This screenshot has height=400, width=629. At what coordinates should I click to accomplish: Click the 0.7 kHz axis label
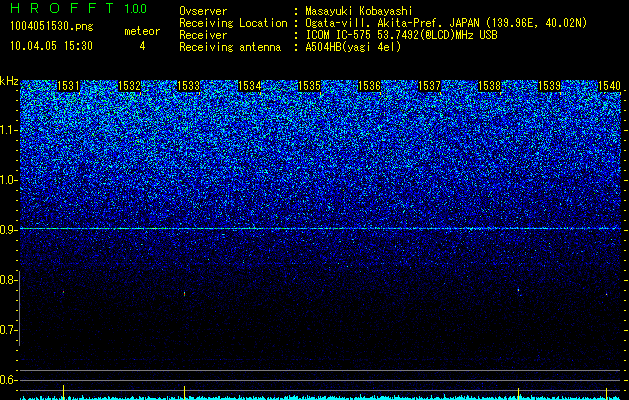[x=8, y=330]
